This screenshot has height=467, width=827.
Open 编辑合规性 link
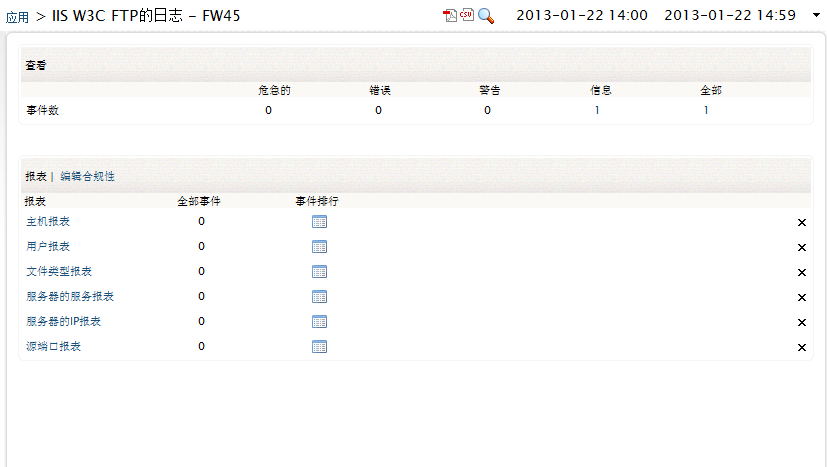pyautogui.click(x=88, y=176)
